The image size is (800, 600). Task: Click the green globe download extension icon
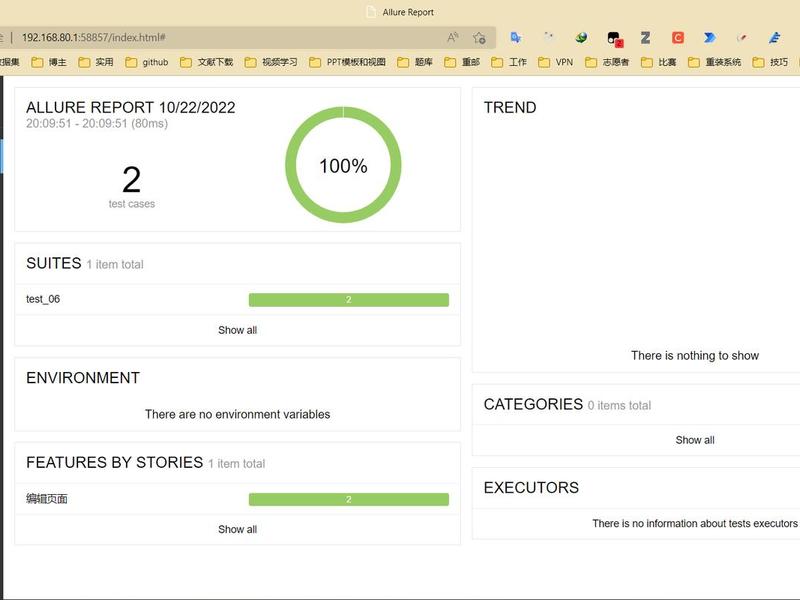[x=581, y=37]
